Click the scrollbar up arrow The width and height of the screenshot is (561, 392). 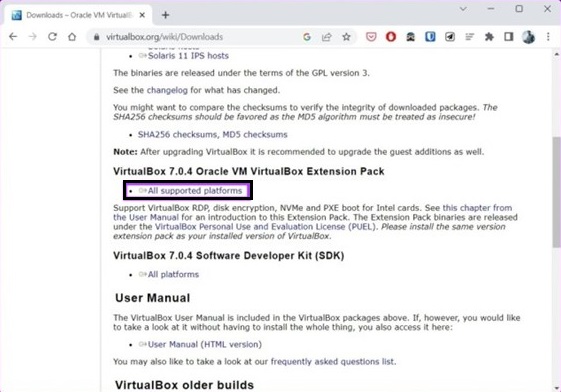click(556, 54)
